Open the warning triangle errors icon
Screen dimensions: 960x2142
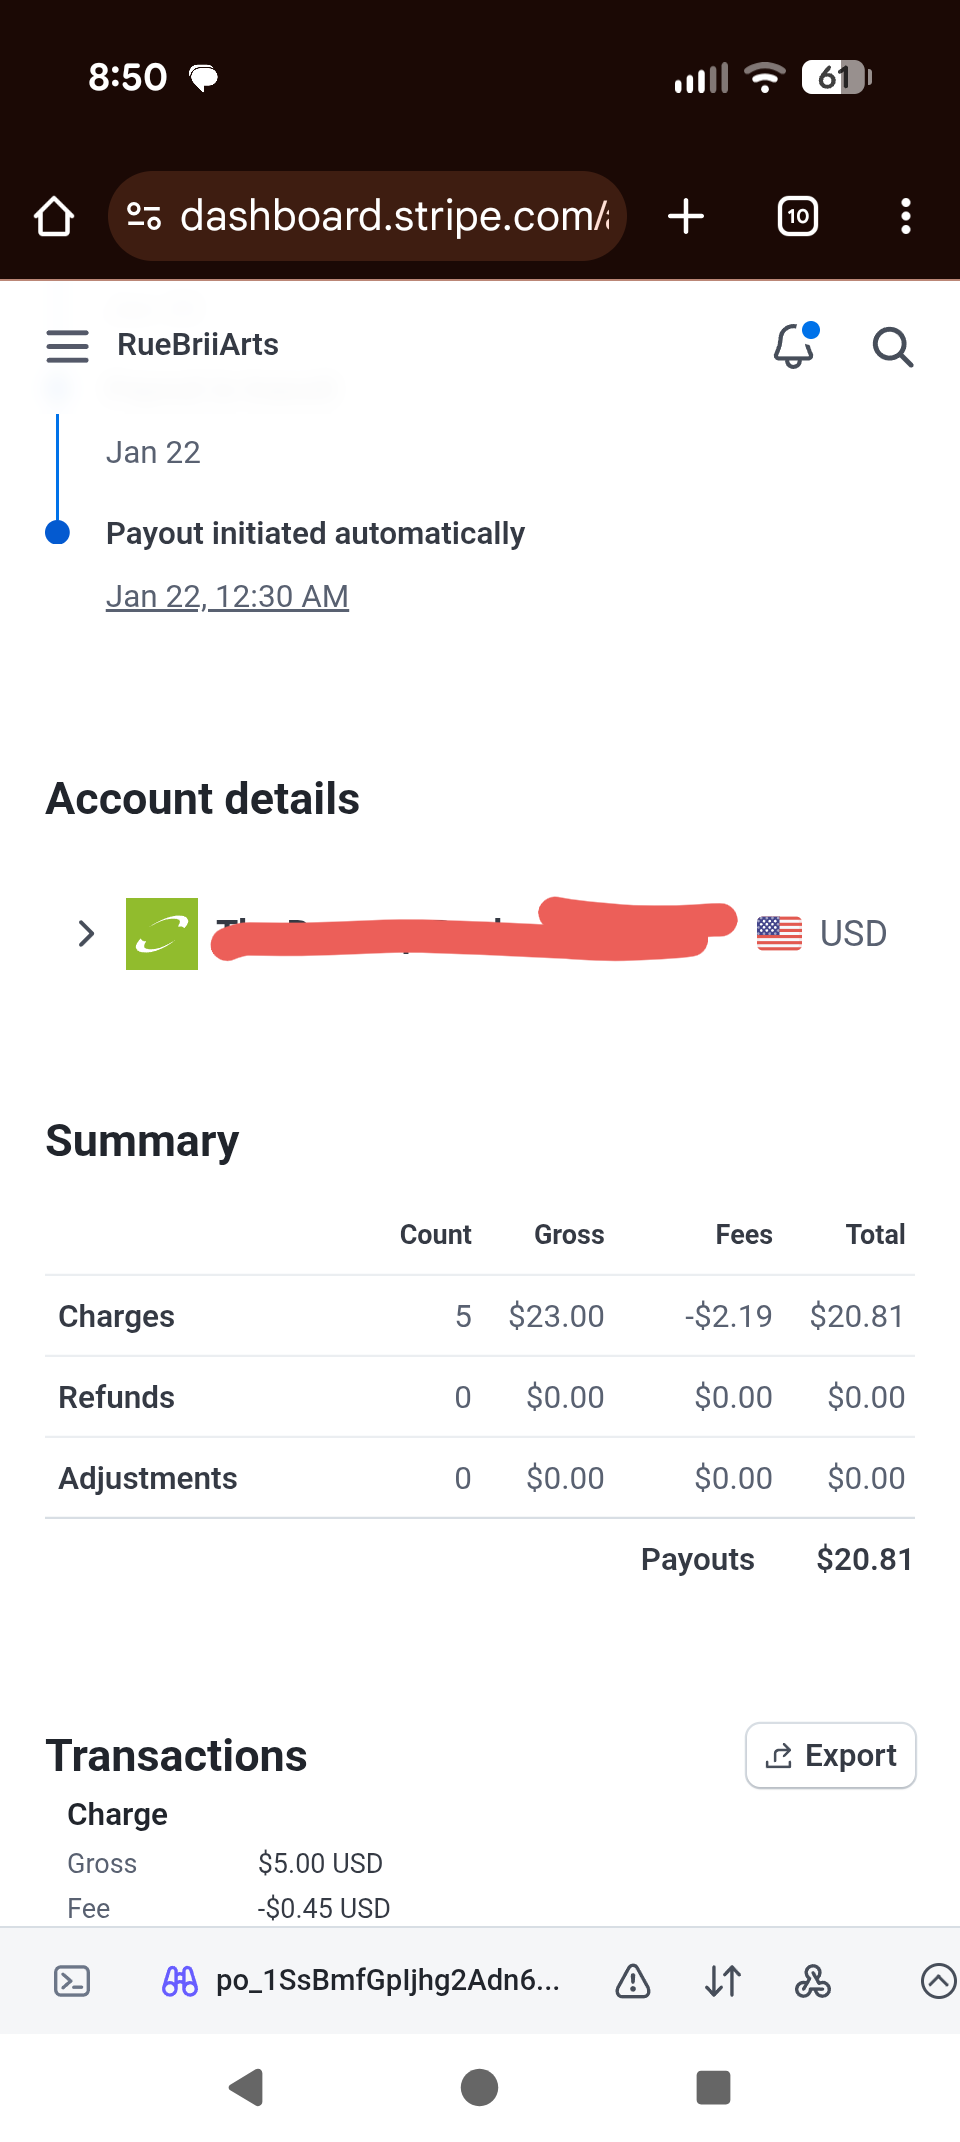(633, 1981)
